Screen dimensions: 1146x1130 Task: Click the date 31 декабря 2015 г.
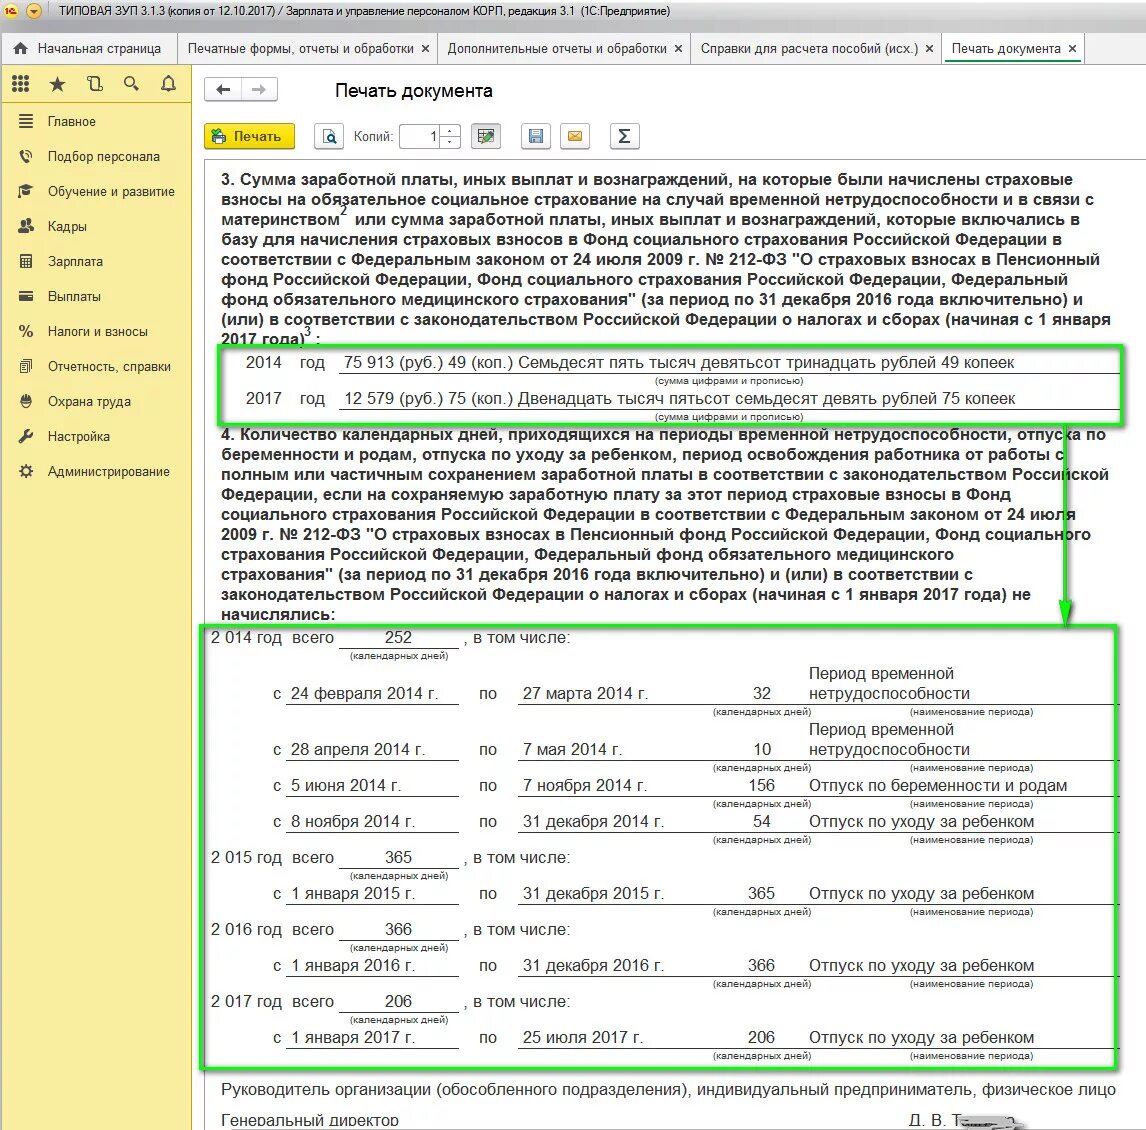(593, 893)
